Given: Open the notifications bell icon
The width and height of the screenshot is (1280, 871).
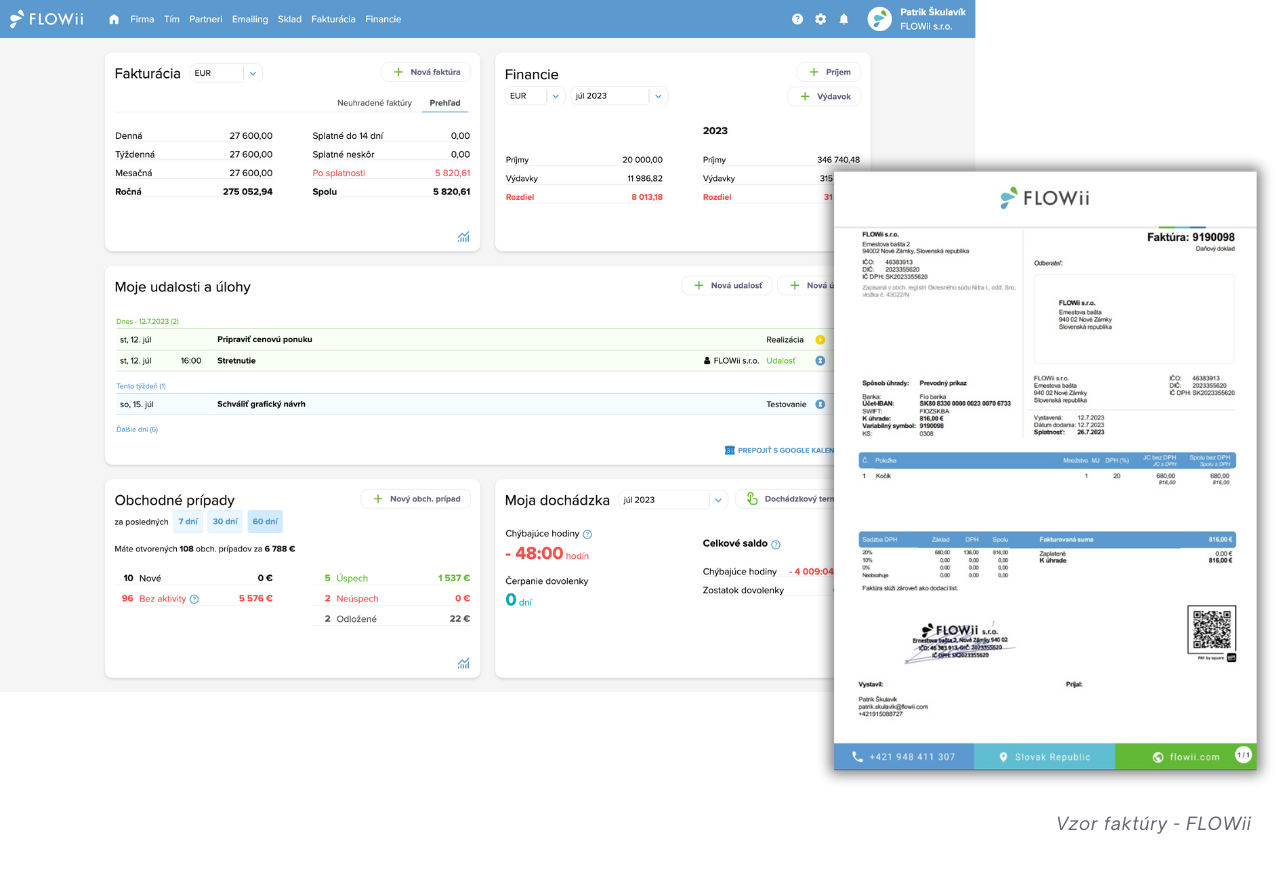Looking at the screenshot, I should 843,19.
